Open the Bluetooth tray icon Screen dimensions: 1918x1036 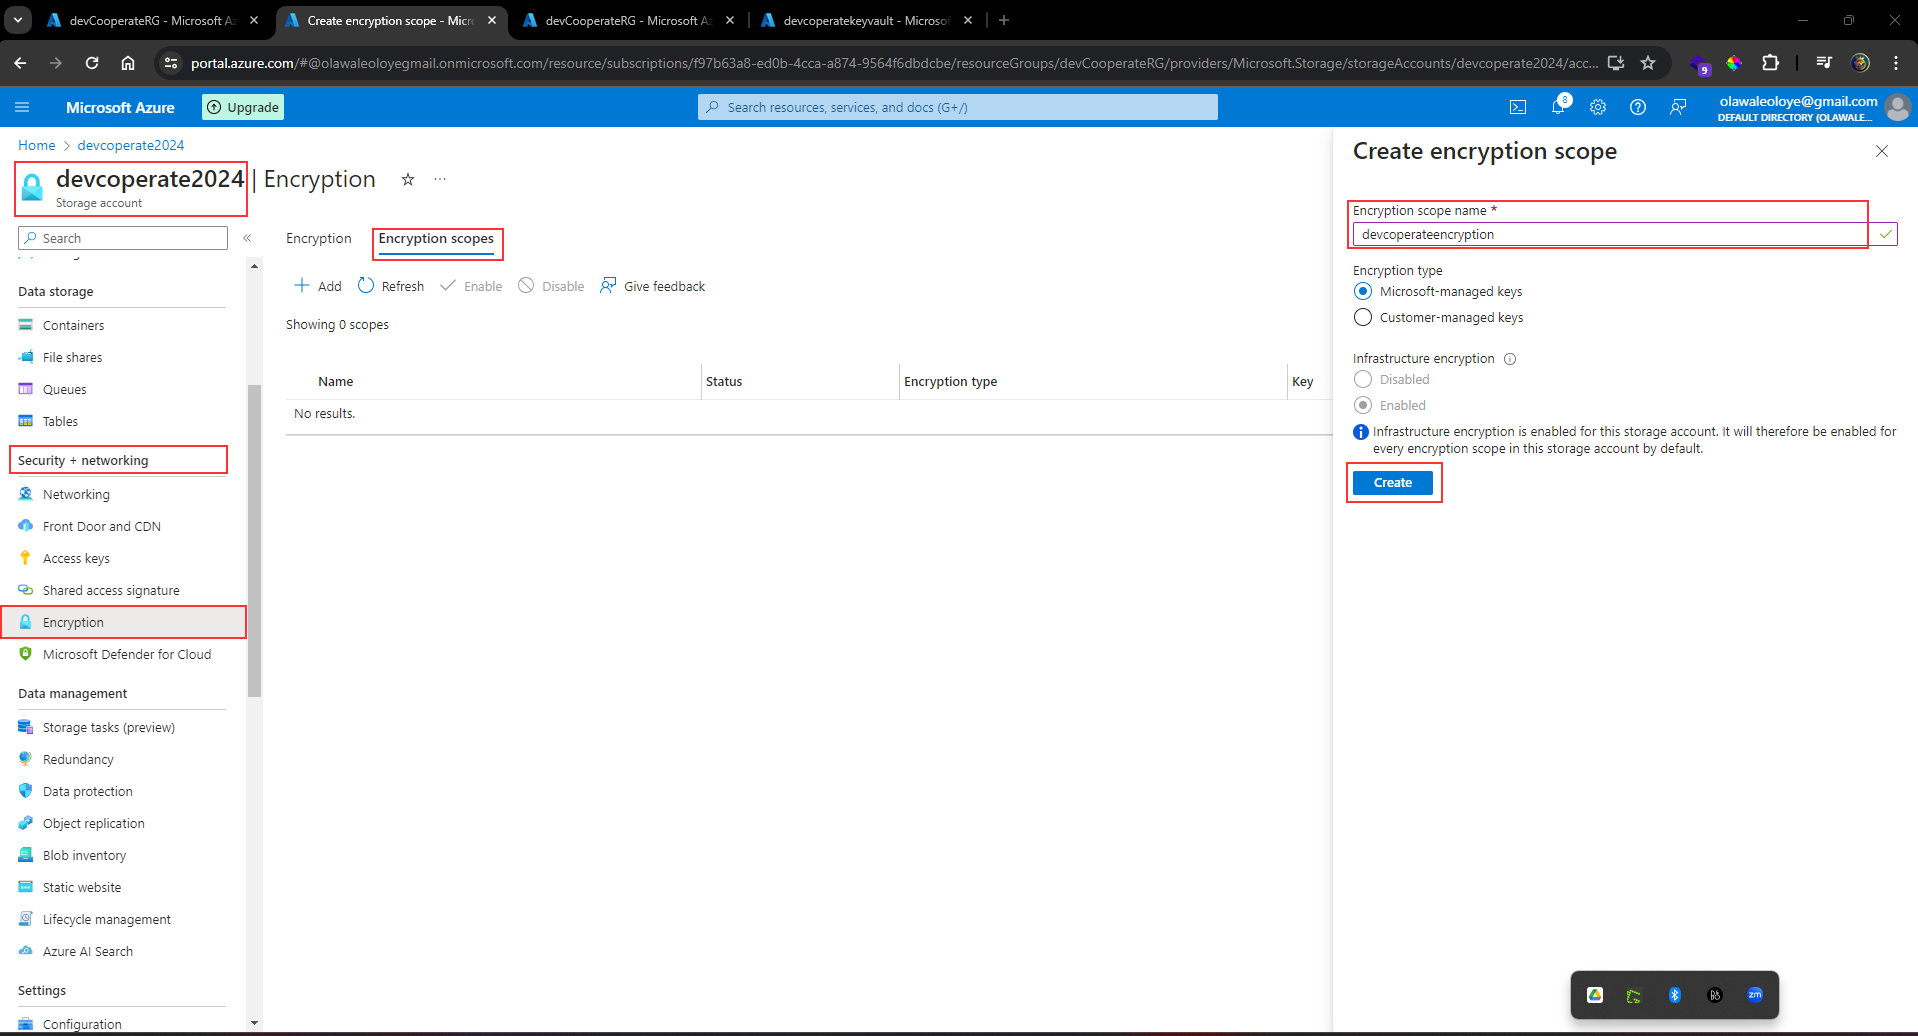(1675, 995)
